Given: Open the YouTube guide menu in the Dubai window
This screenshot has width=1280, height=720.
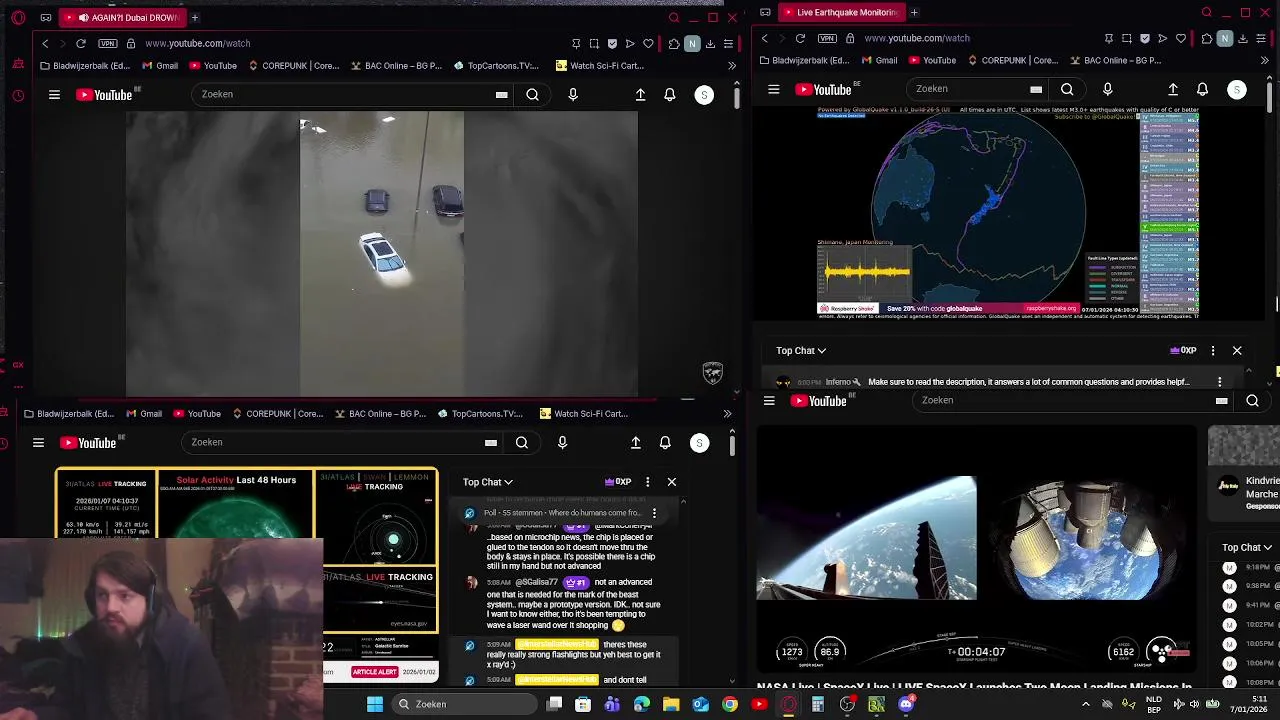Looking at the screenshot, I should pyautogui.click(x=54, y=95).
